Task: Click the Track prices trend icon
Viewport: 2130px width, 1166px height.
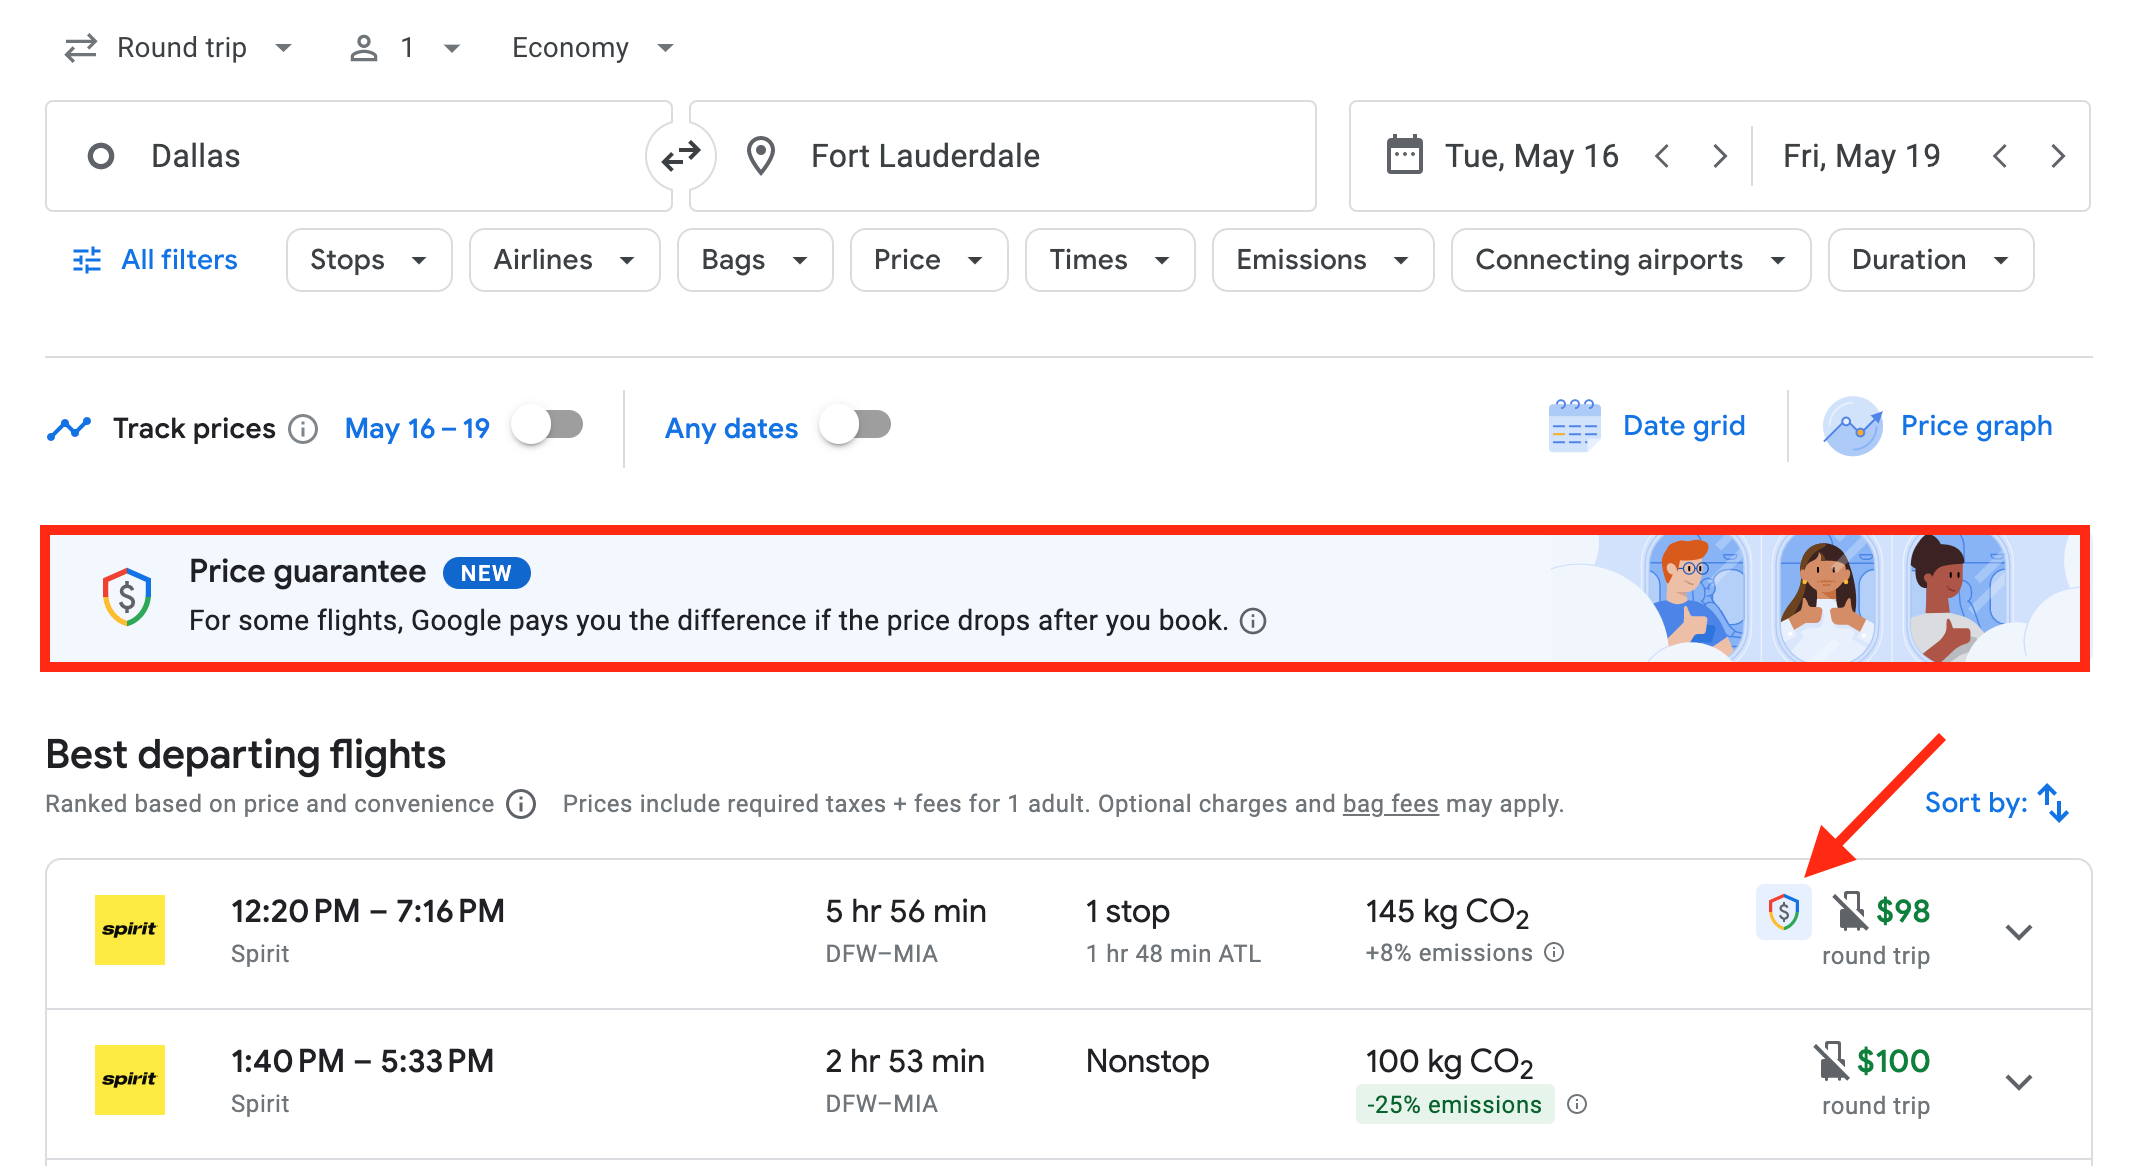Action: pos(69,429)
